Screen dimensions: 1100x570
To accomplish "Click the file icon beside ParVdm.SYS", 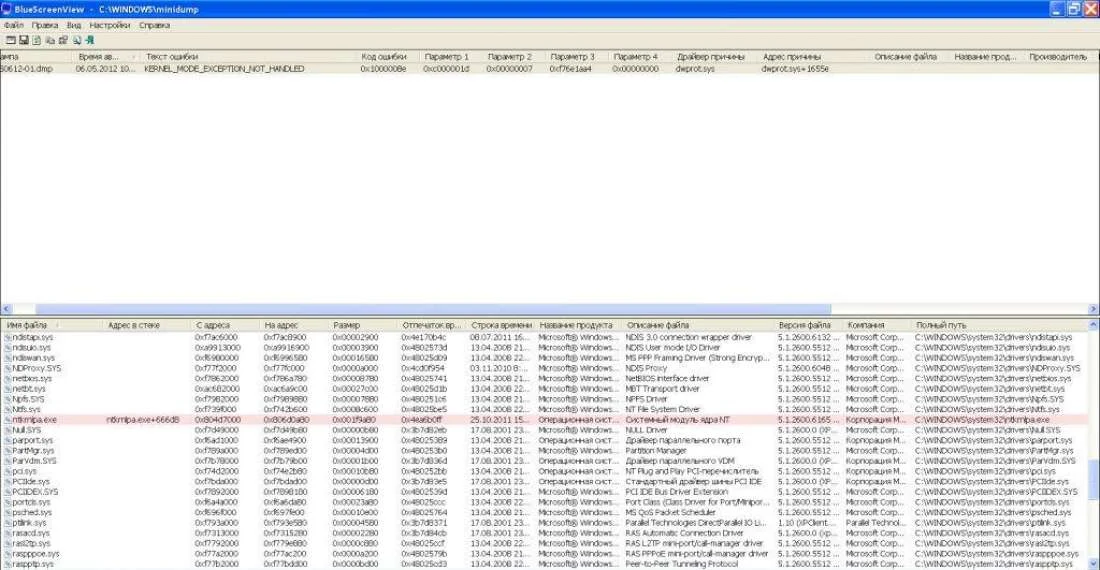I will tap(8, 461).
